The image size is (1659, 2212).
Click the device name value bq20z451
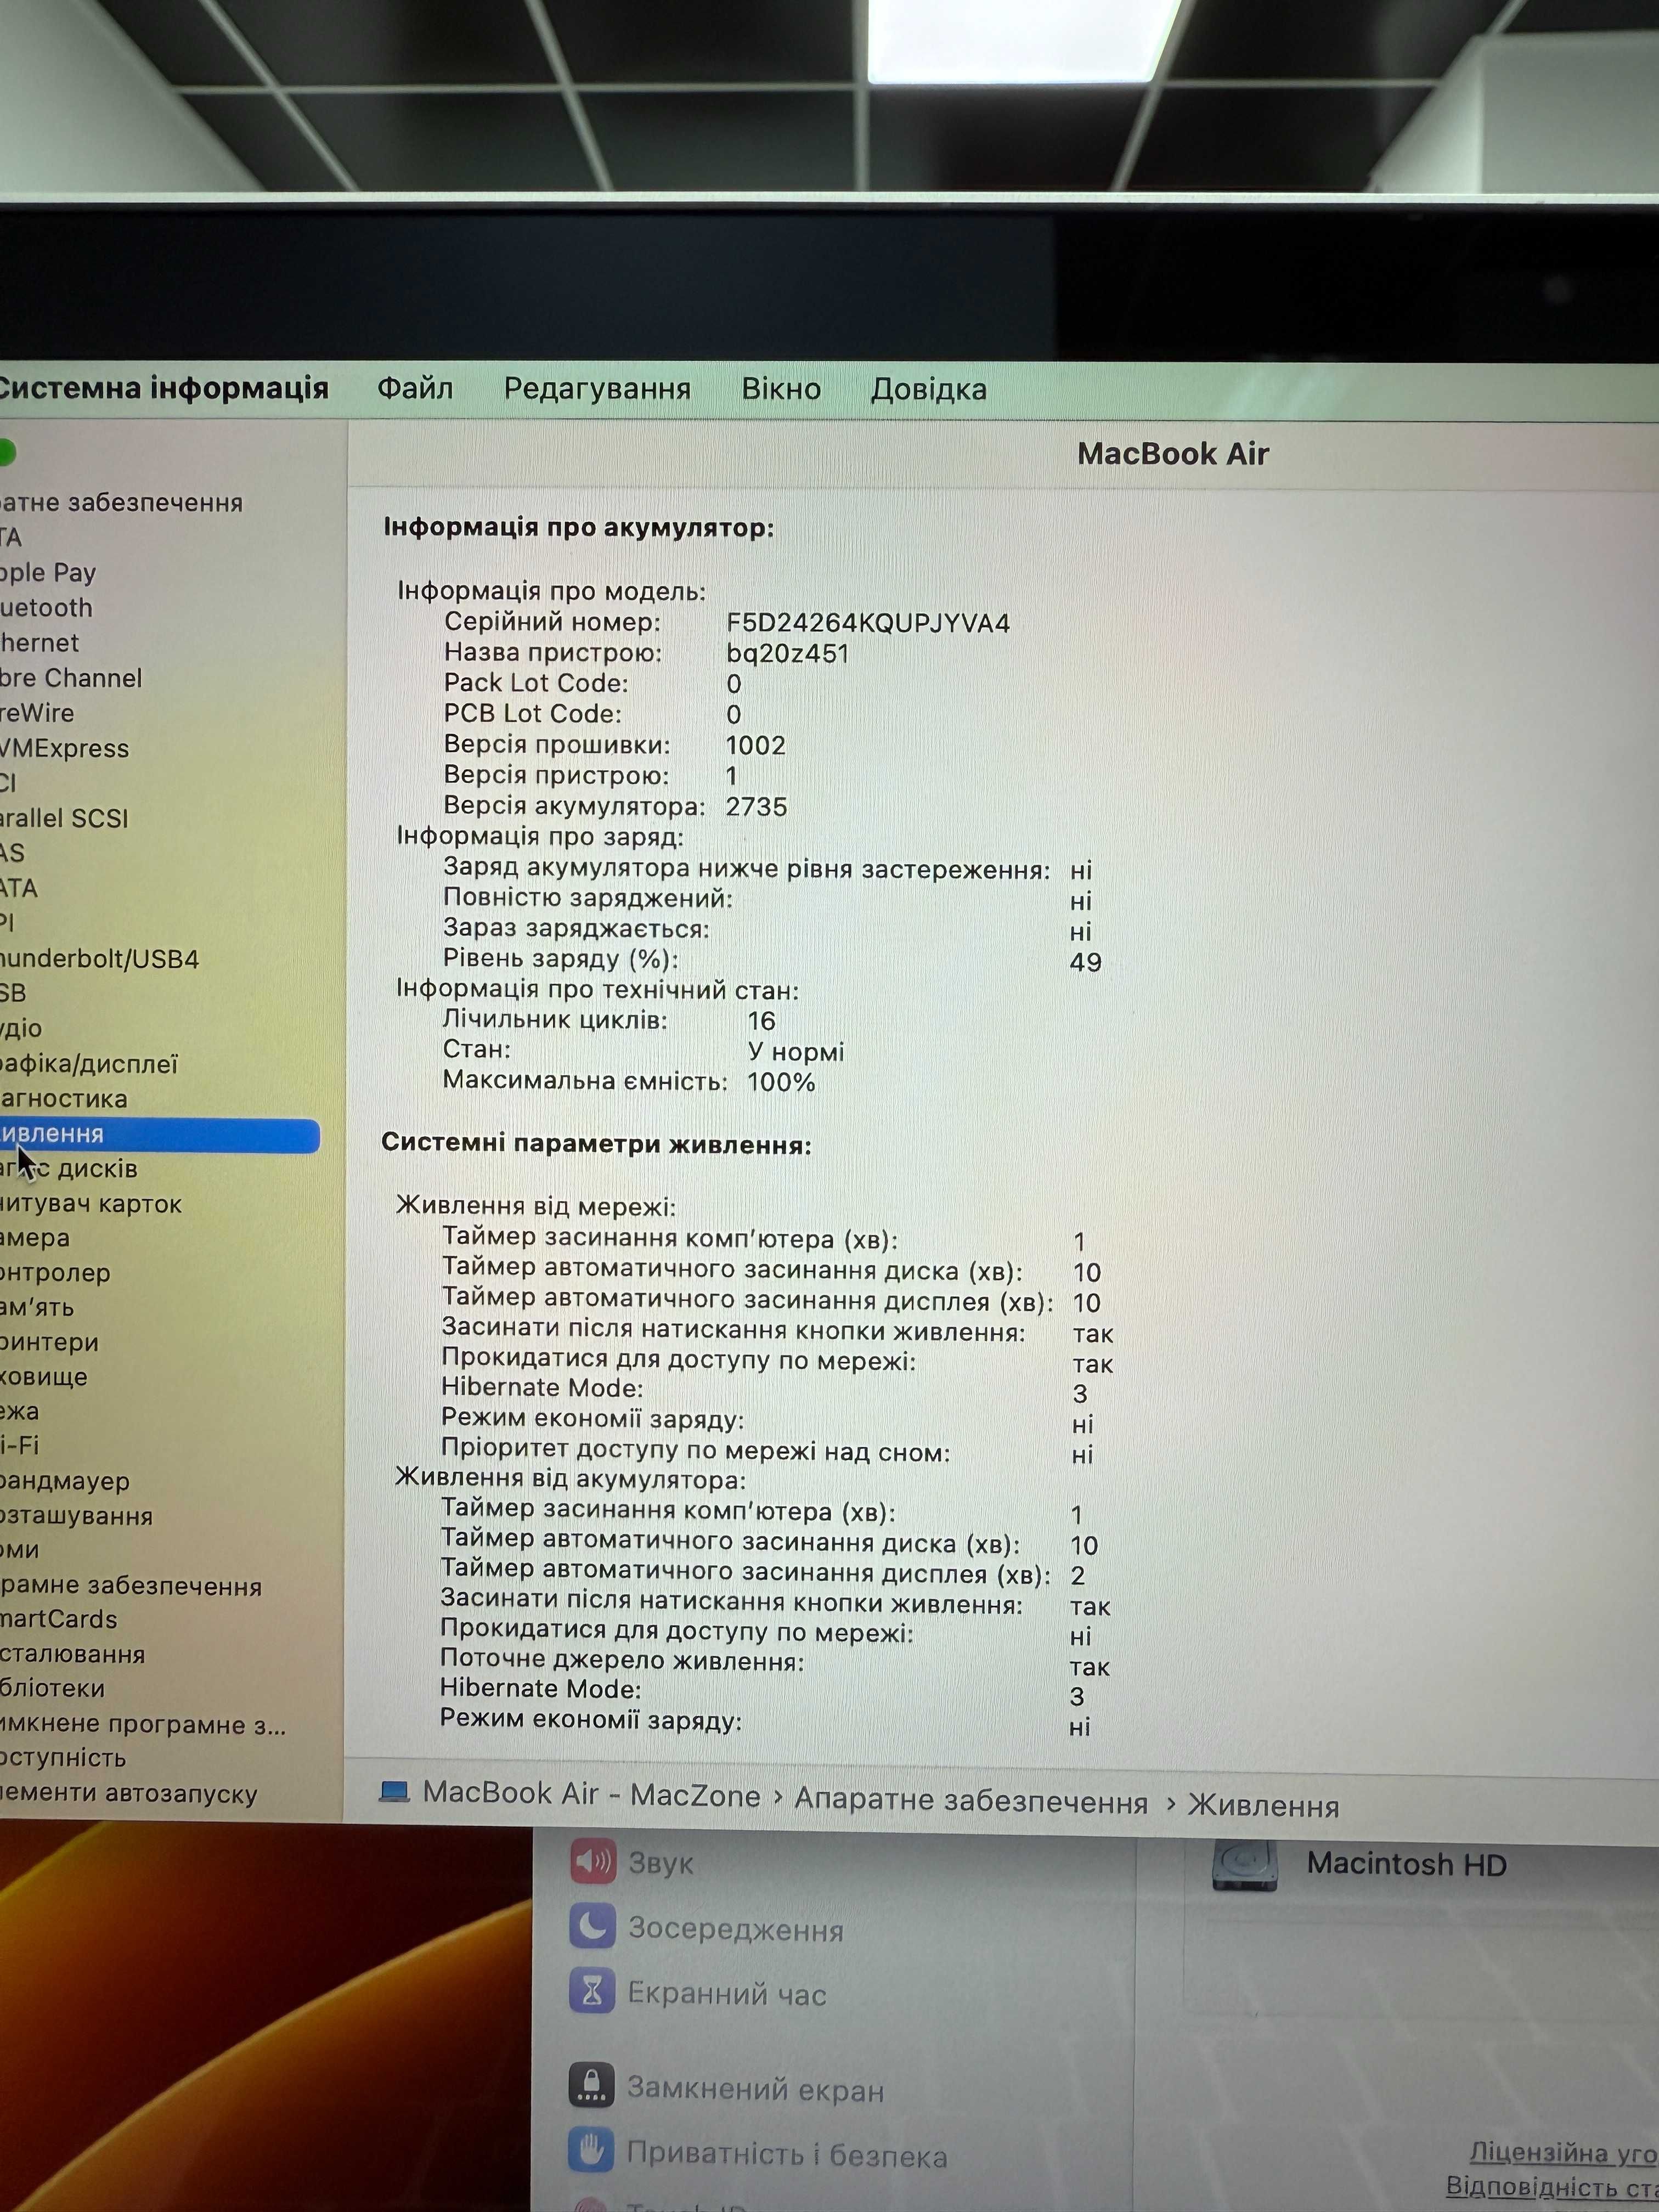coord(788,654)
